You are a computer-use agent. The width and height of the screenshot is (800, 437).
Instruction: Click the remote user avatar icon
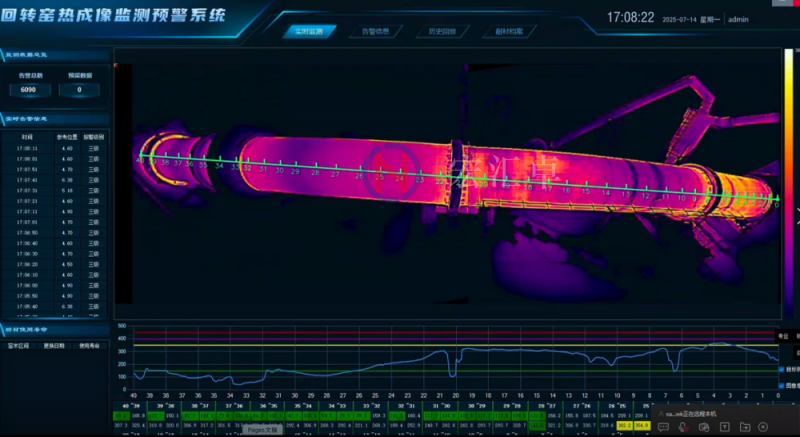(662, 414)
